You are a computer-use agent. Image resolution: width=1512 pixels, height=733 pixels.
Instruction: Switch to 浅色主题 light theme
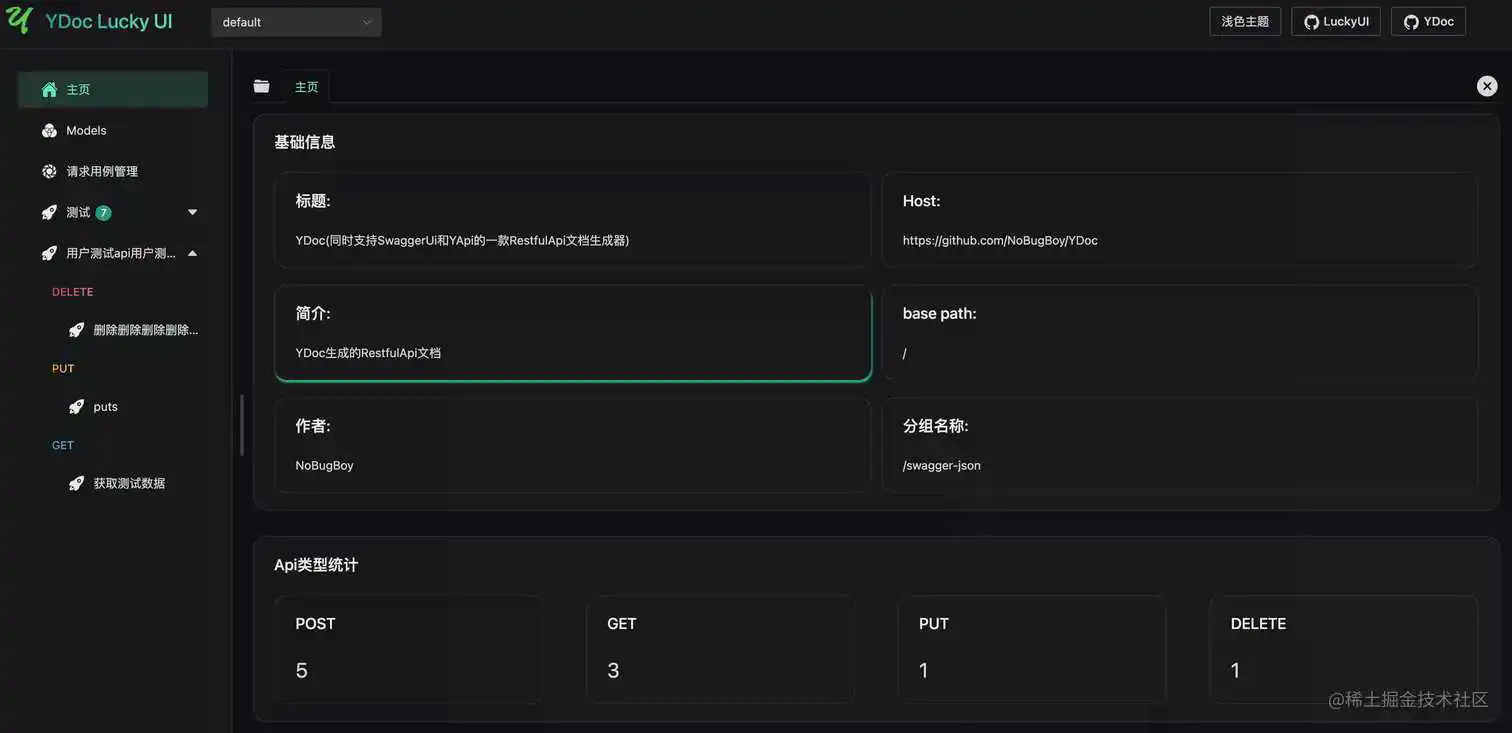point(1245,21)
